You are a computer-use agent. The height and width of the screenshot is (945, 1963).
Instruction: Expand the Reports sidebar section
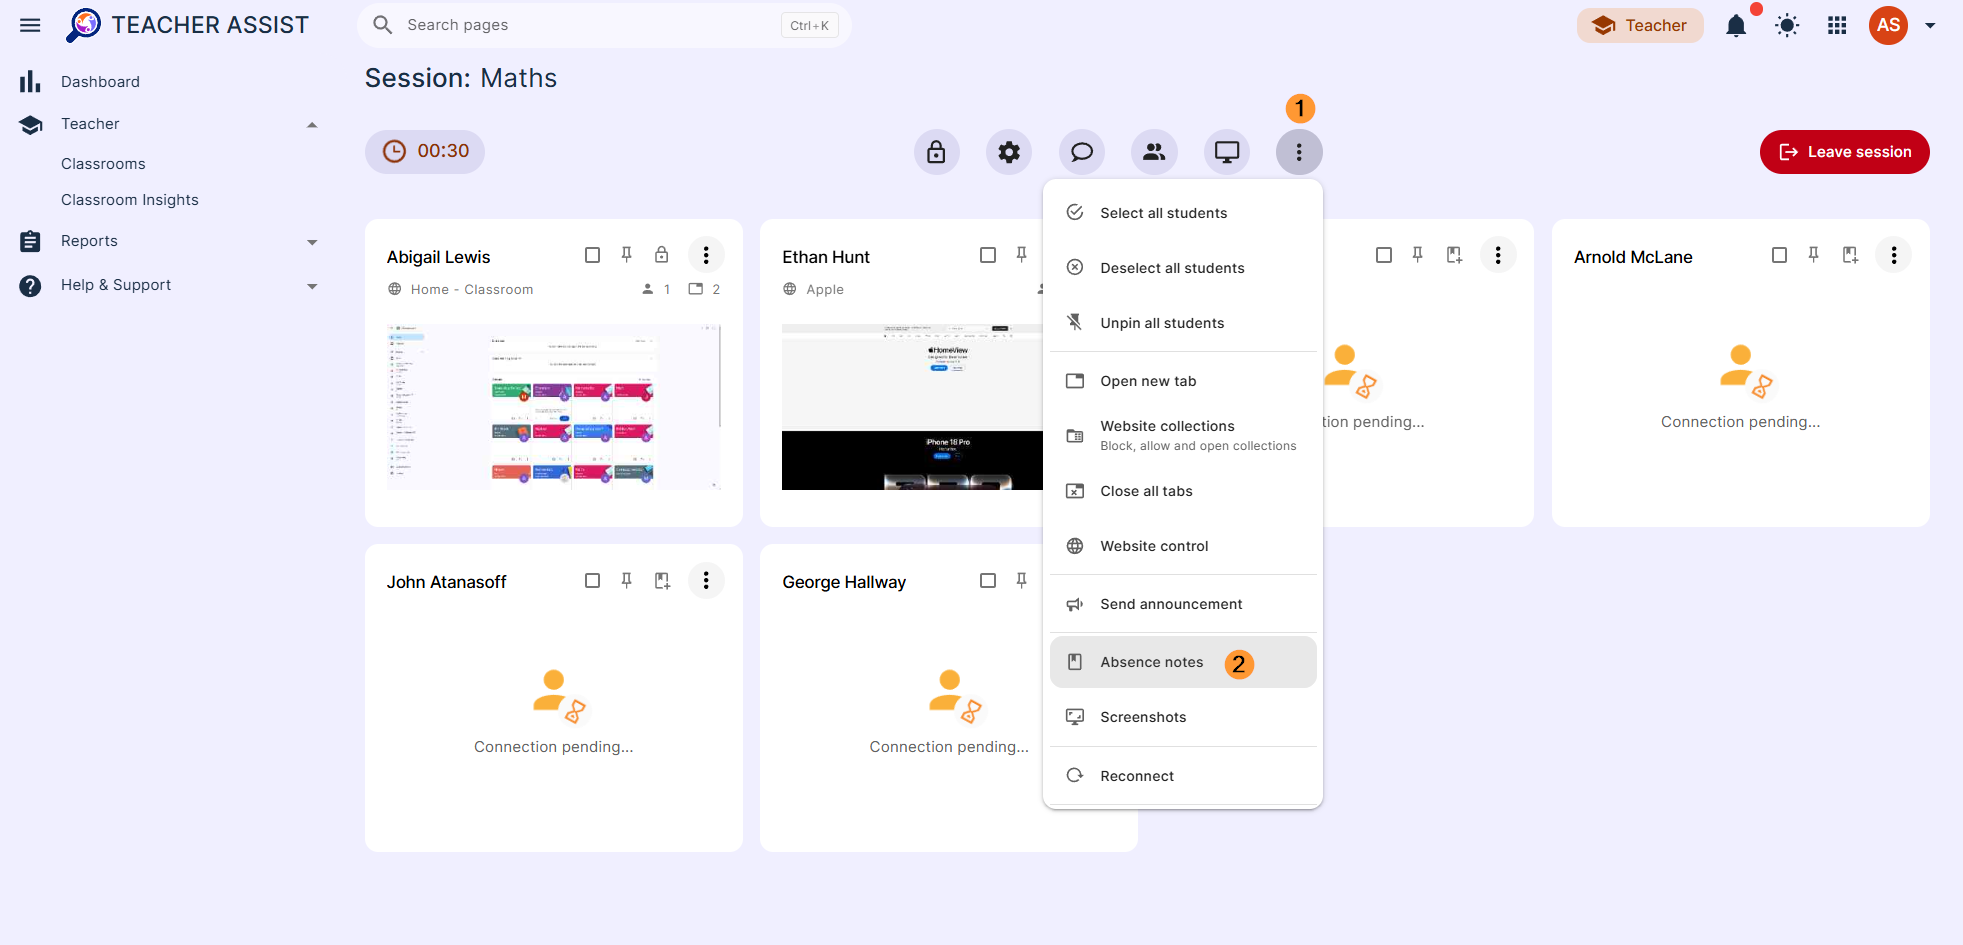coord(312,242)
